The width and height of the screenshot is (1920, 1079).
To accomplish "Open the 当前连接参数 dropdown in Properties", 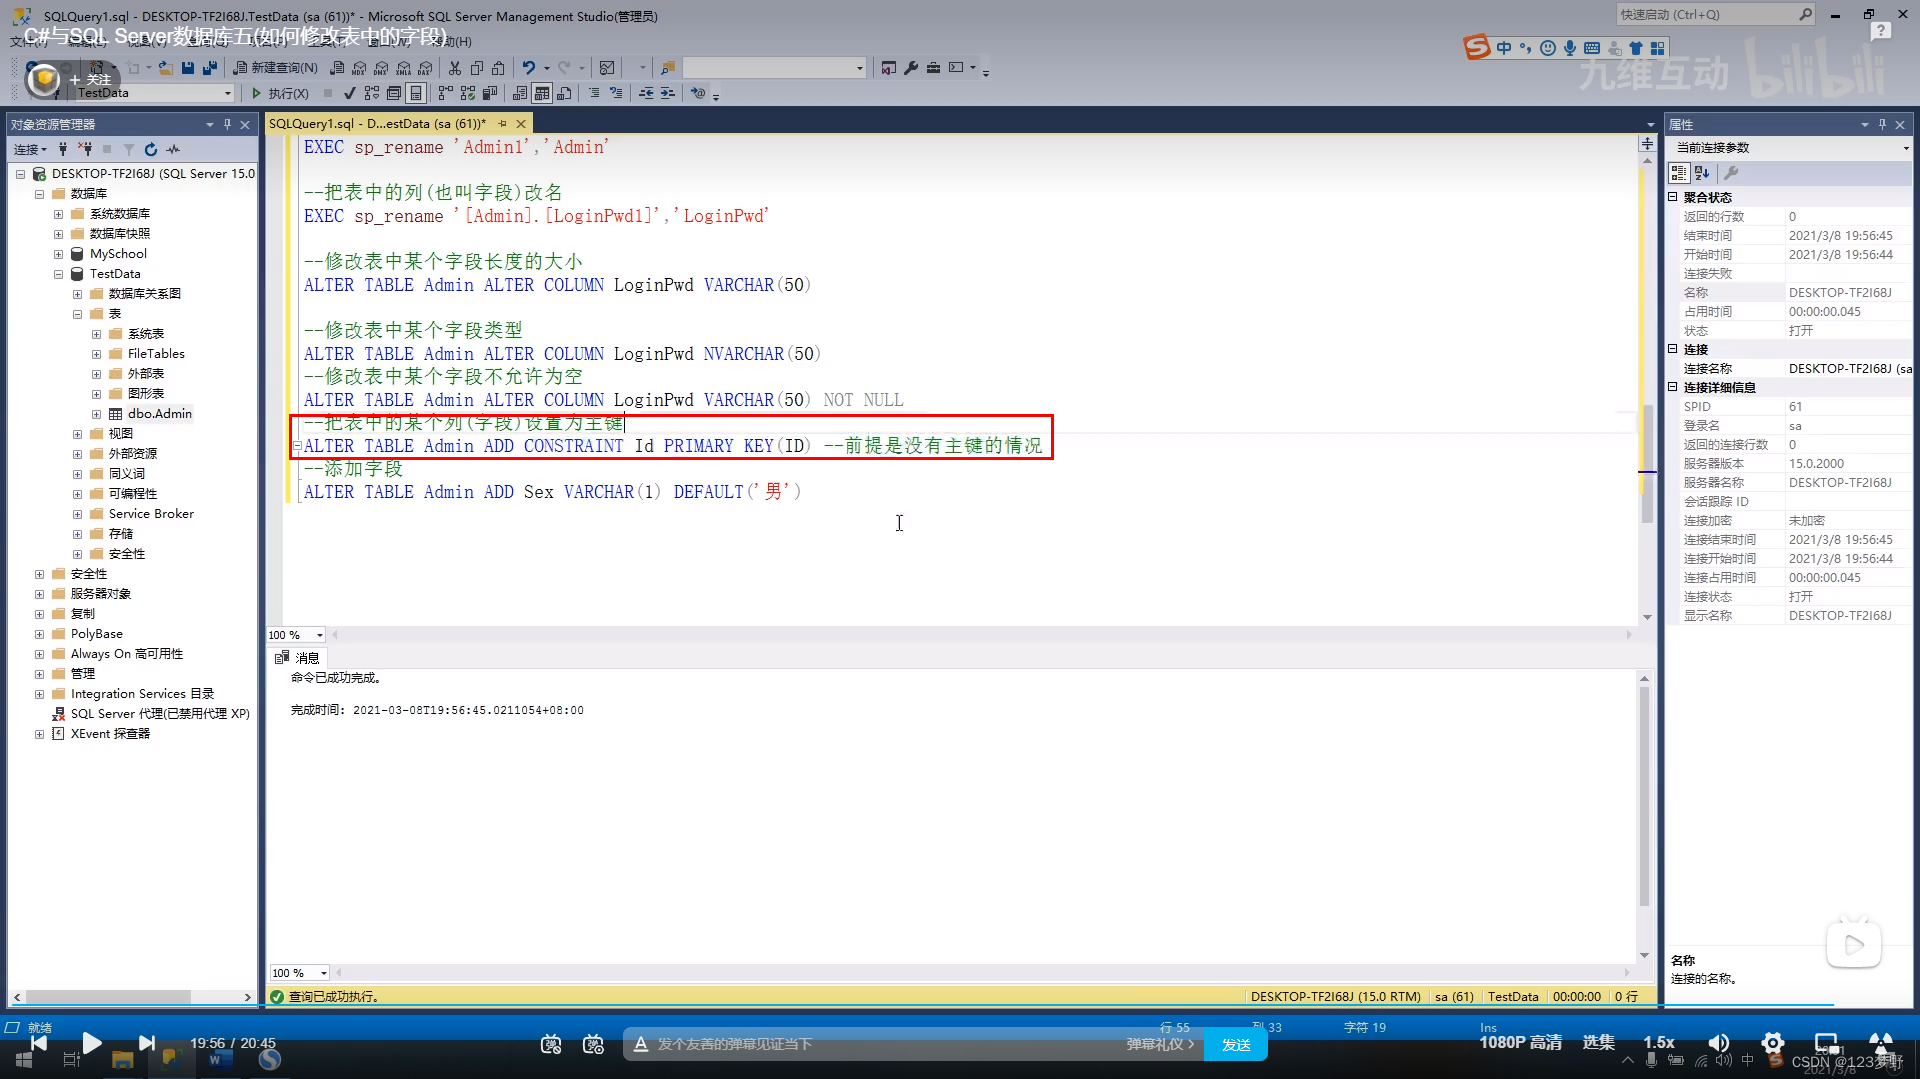I will tap(1905, 148).
